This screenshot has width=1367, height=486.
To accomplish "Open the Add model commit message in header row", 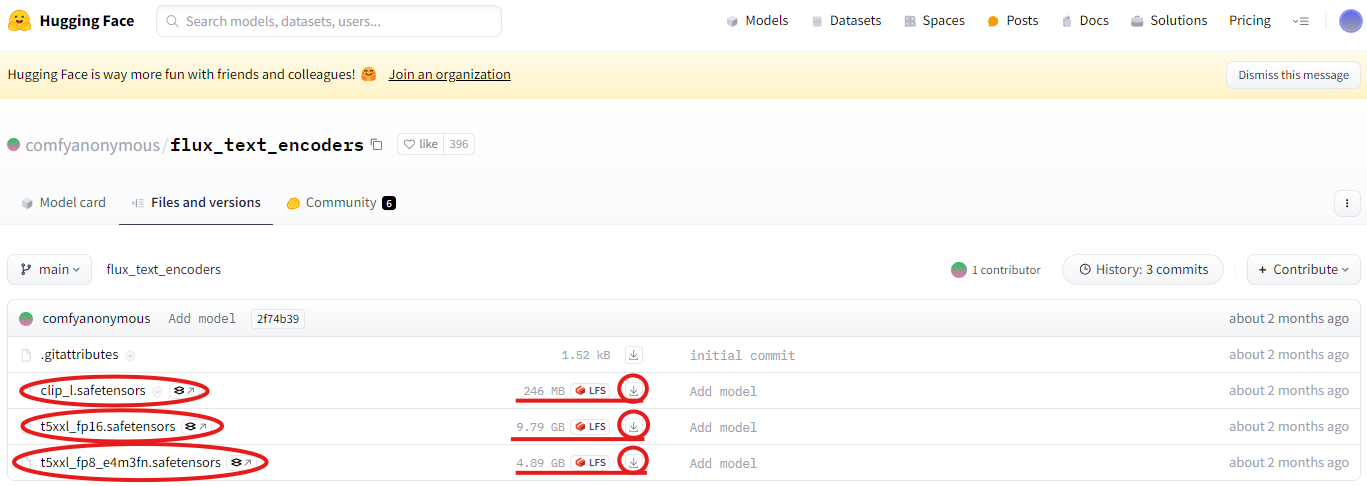I will point(202,319).
